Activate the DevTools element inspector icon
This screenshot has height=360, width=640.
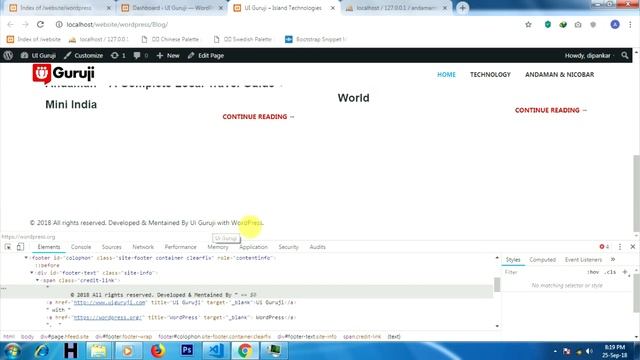pos(8,247)
